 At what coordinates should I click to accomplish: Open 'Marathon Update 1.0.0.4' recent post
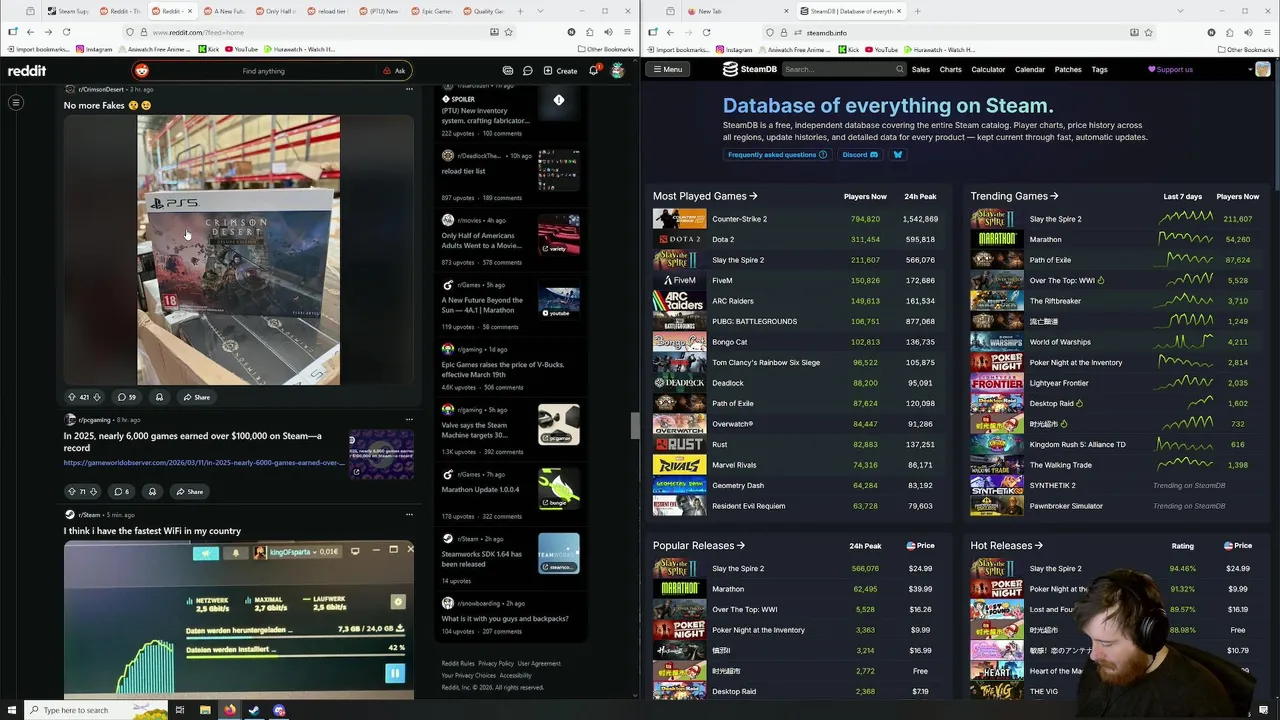[x=481, y=490]
